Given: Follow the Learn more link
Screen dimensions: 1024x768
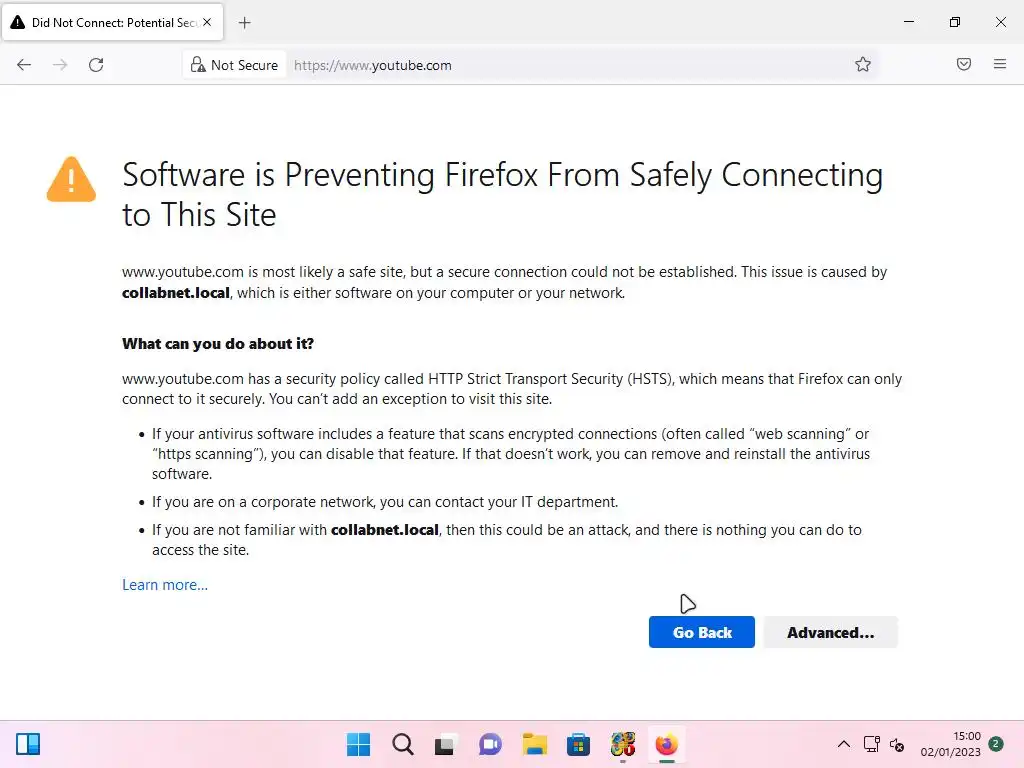Looking at the screenshot, I should [165, 585].
